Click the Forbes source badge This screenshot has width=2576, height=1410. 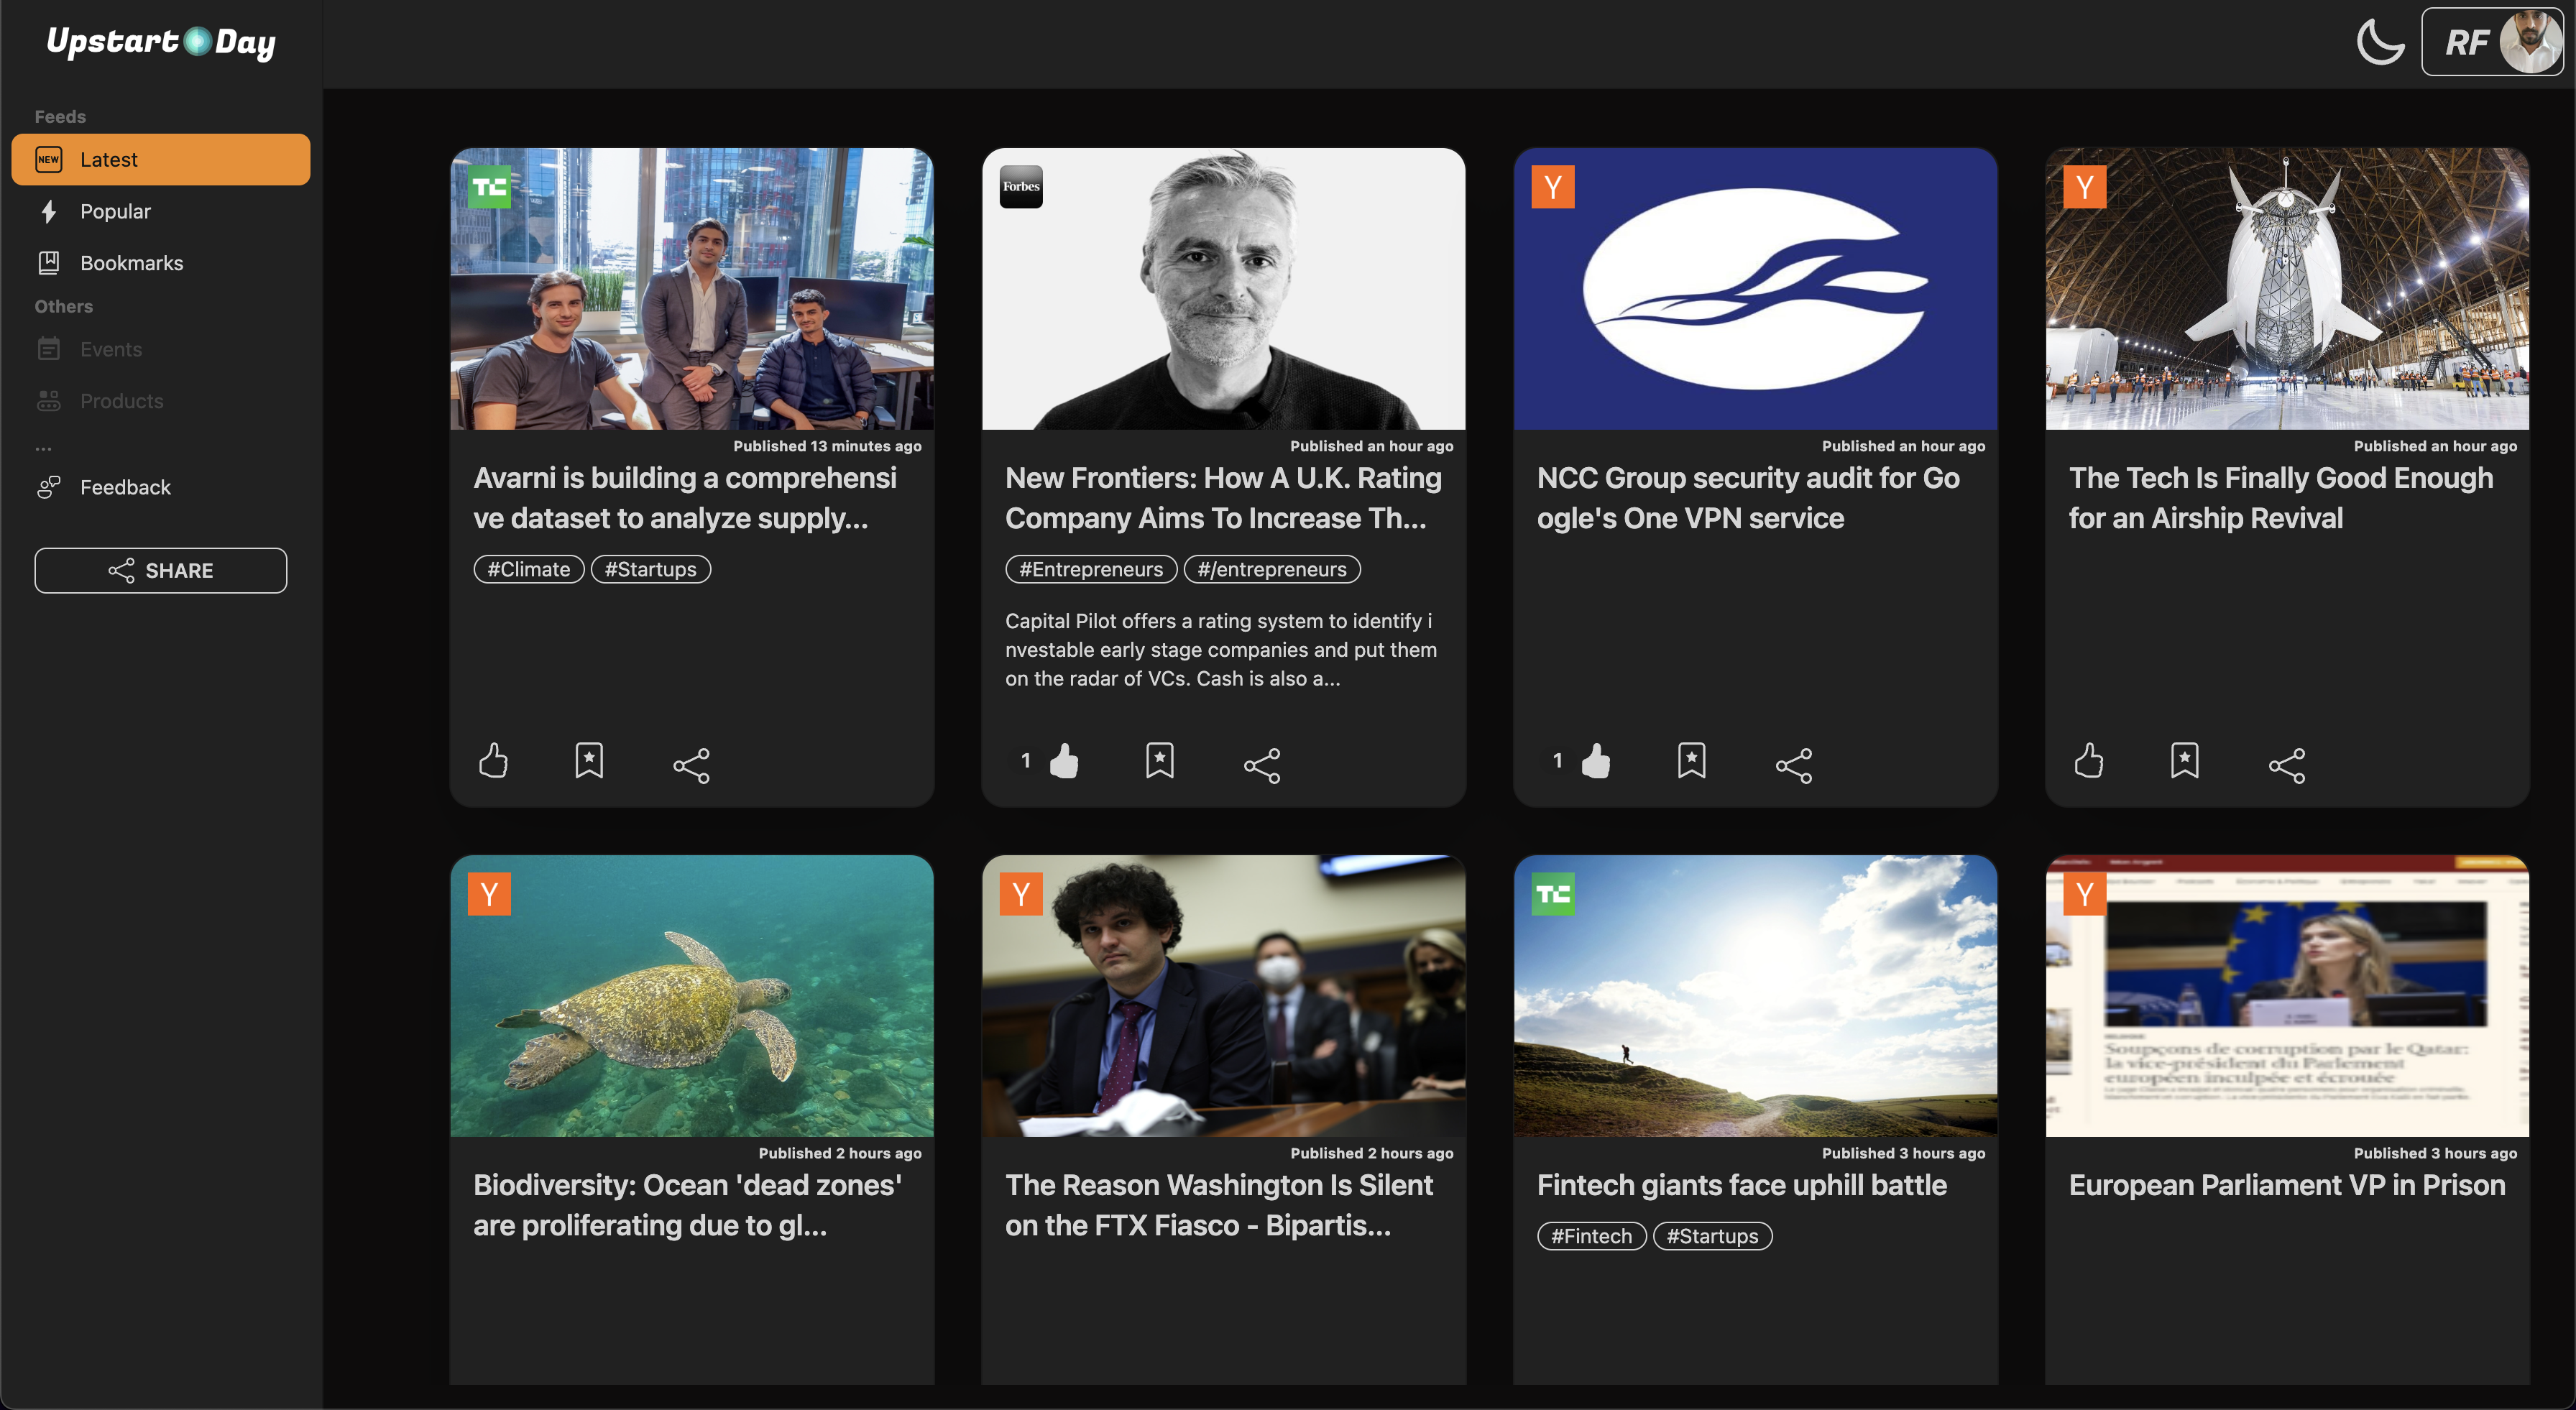coord(1021,187)
